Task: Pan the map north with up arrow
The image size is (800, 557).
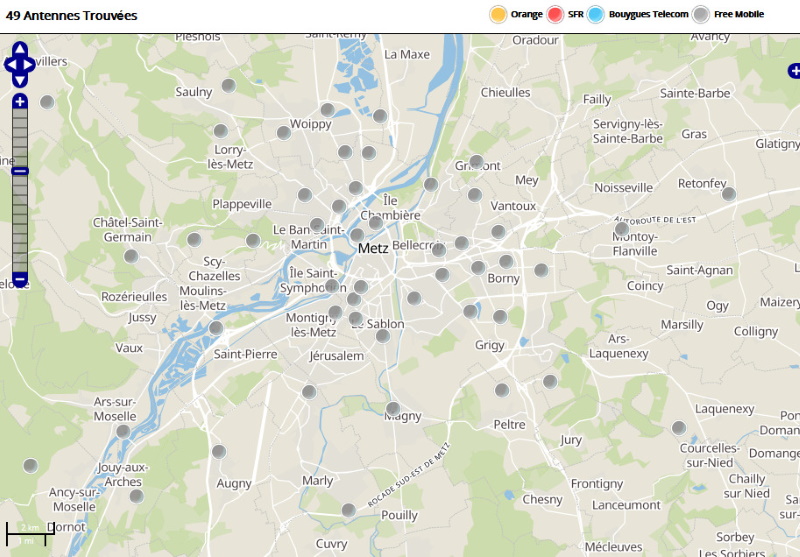Action: pyautogui.click(x=19, y=49)
